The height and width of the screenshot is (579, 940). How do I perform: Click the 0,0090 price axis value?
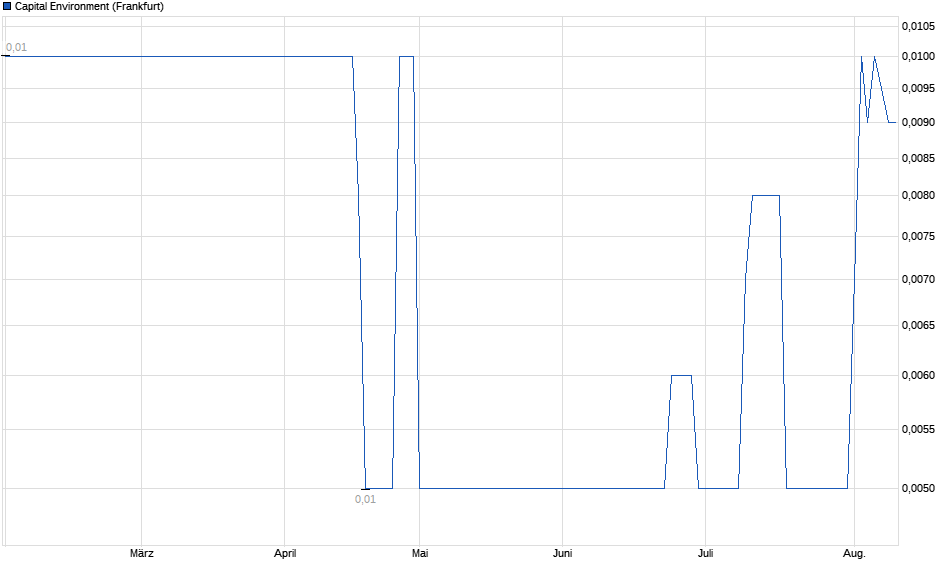[918, 122]
